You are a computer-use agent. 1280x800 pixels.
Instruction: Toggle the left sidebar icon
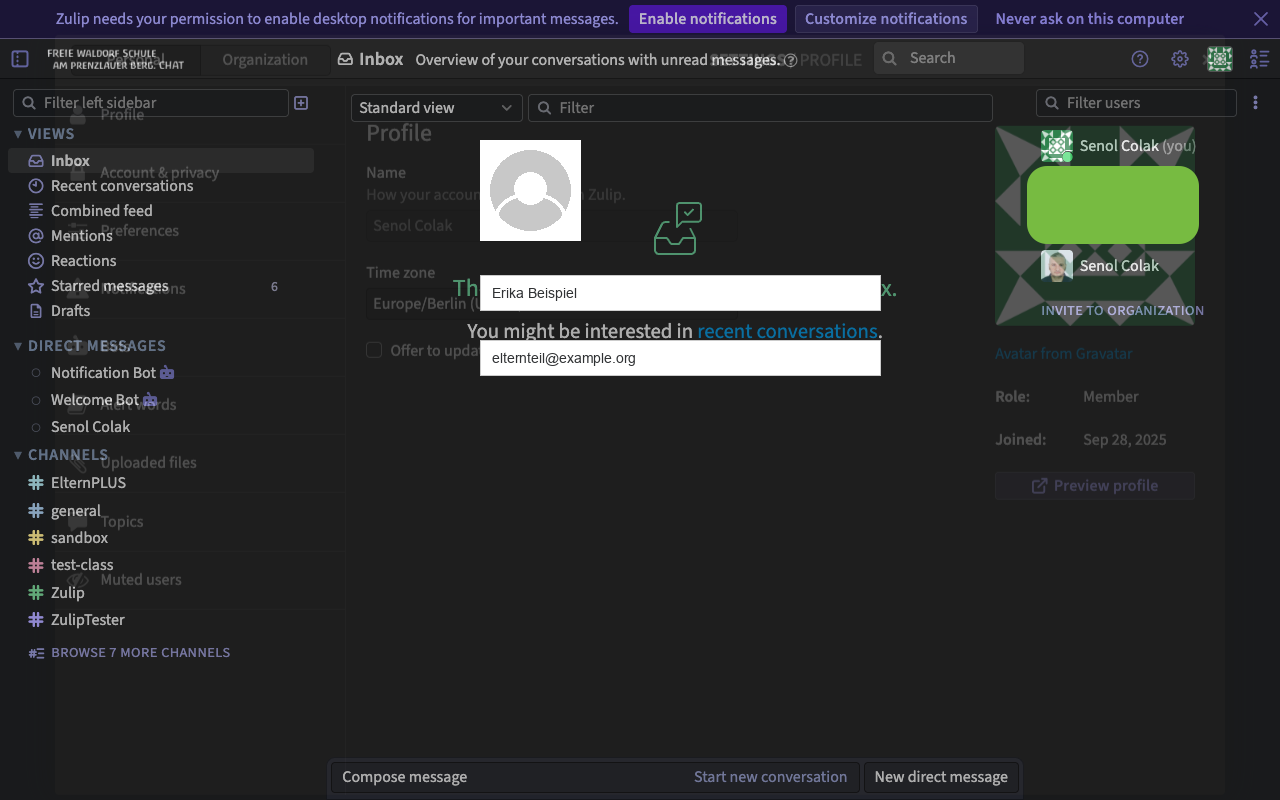point(20,59)
